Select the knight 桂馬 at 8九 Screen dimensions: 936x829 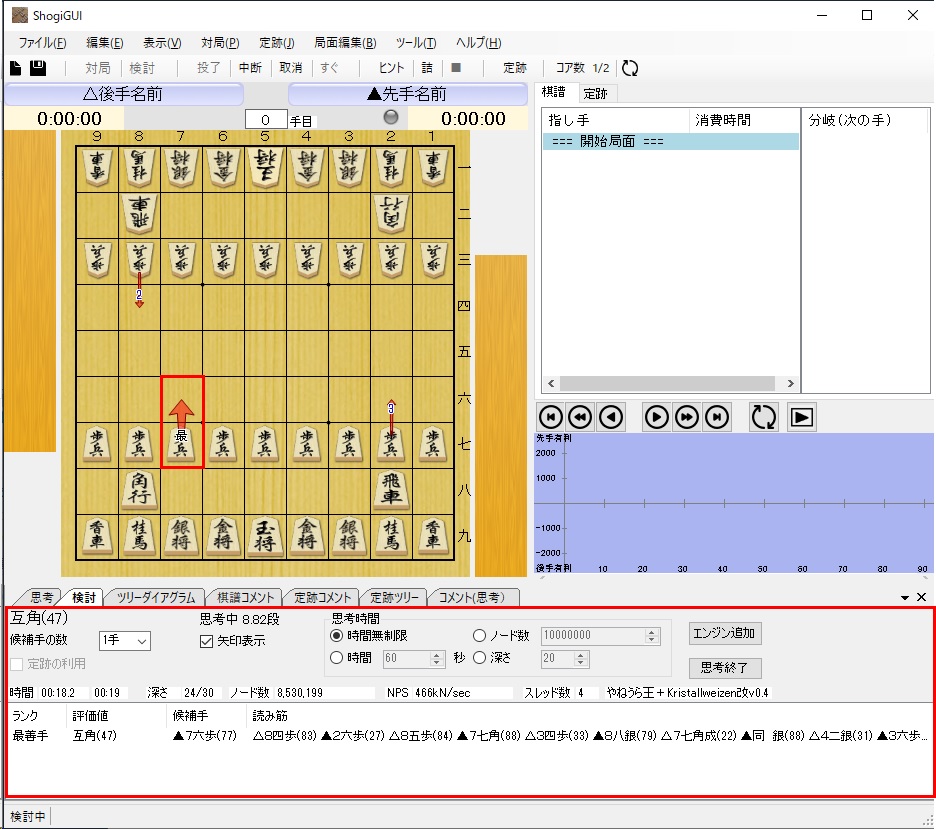tap(139, 535)
